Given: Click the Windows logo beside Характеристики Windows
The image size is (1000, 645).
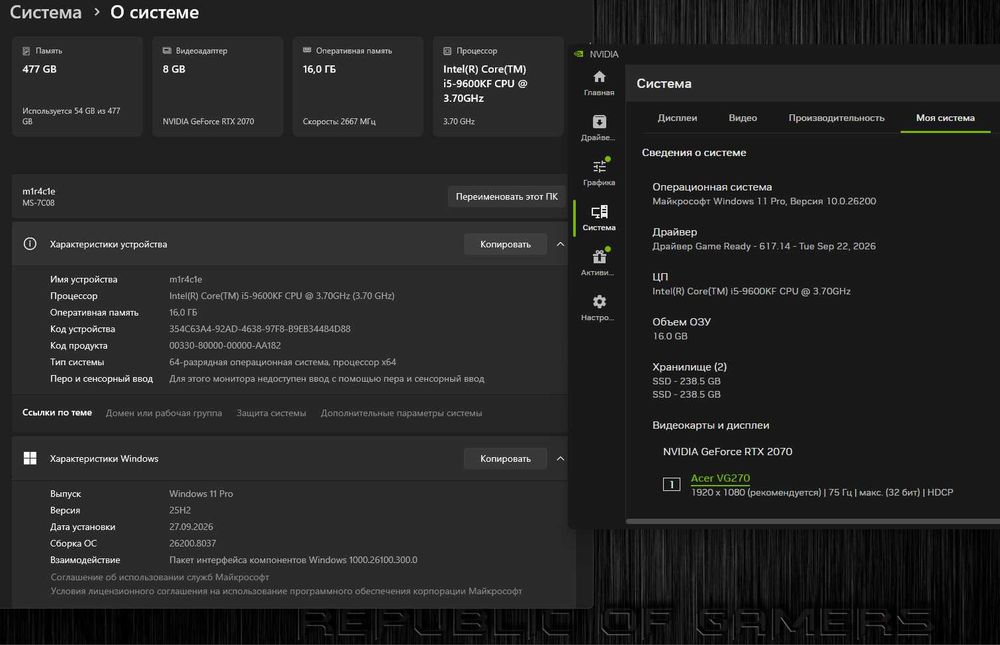Looking at the screenshot, I should pyautogui.click(x=30, y=458).
